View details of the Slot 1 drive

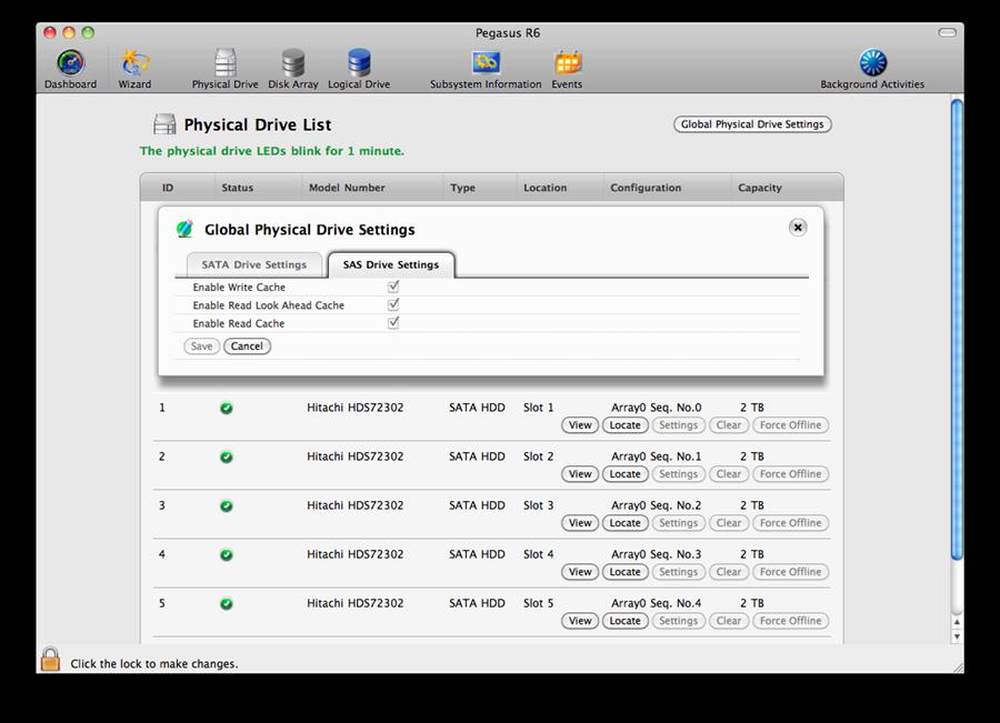point(580,425)
